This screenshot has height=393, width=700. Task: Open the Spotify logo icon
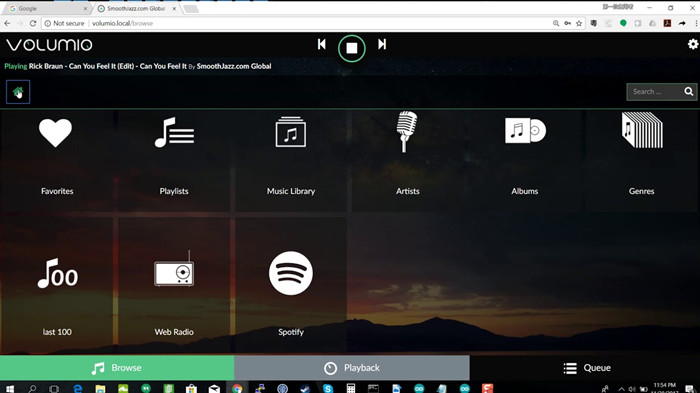click(x=291, y=273)
